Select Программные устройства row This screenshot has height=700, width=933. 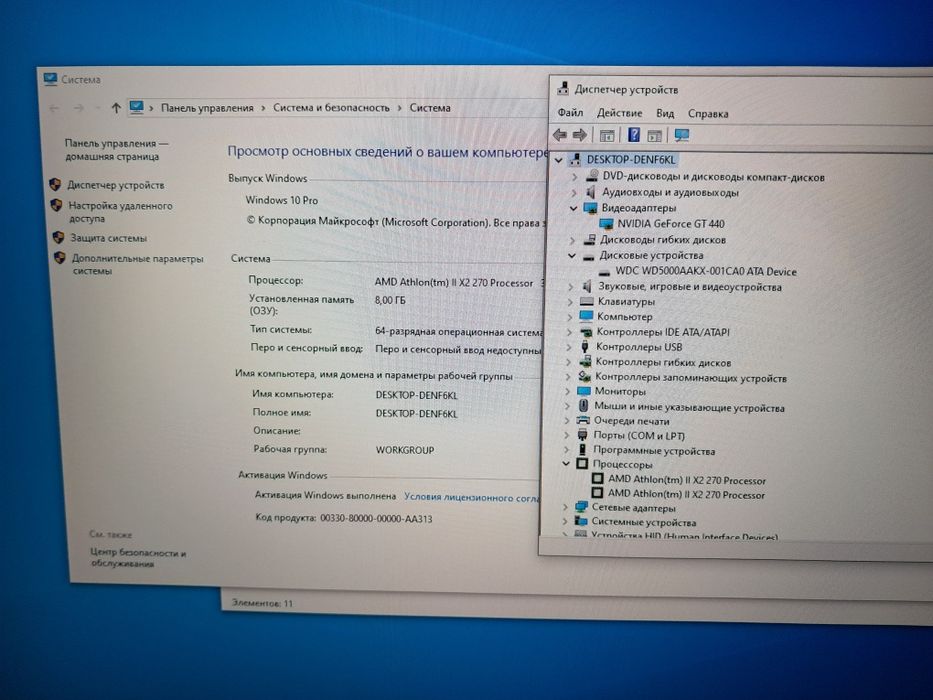tap(653, 451)
